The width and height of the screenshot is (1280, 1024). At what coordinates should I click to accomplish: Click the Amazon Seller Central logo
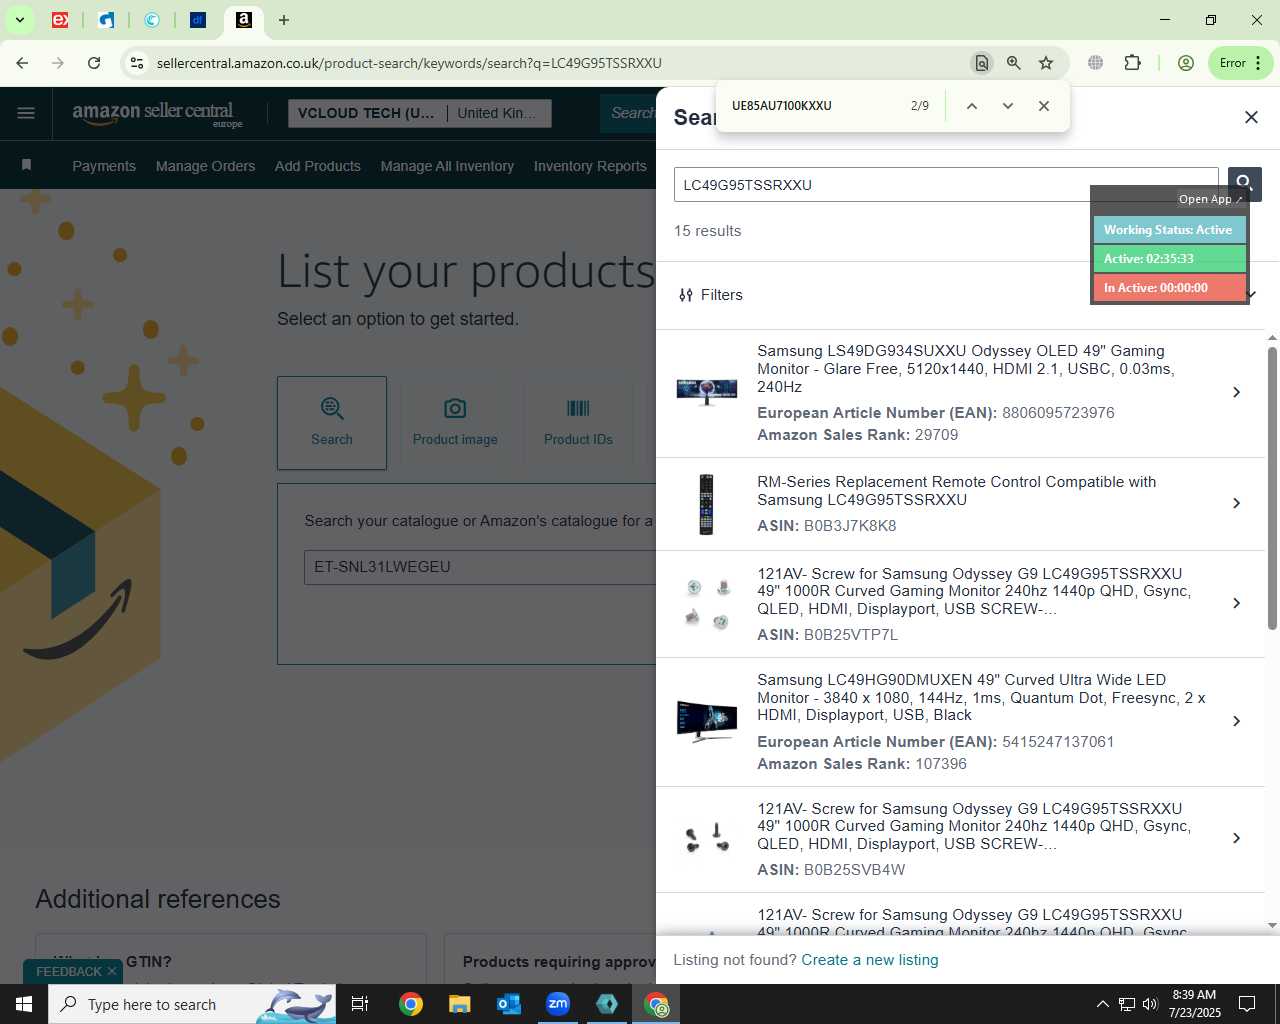click(157, 114)
